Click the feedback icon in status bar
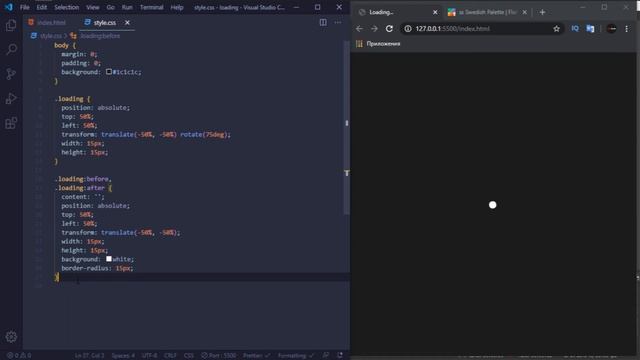This screenshot has width=640, height=360. coord(325,356)
